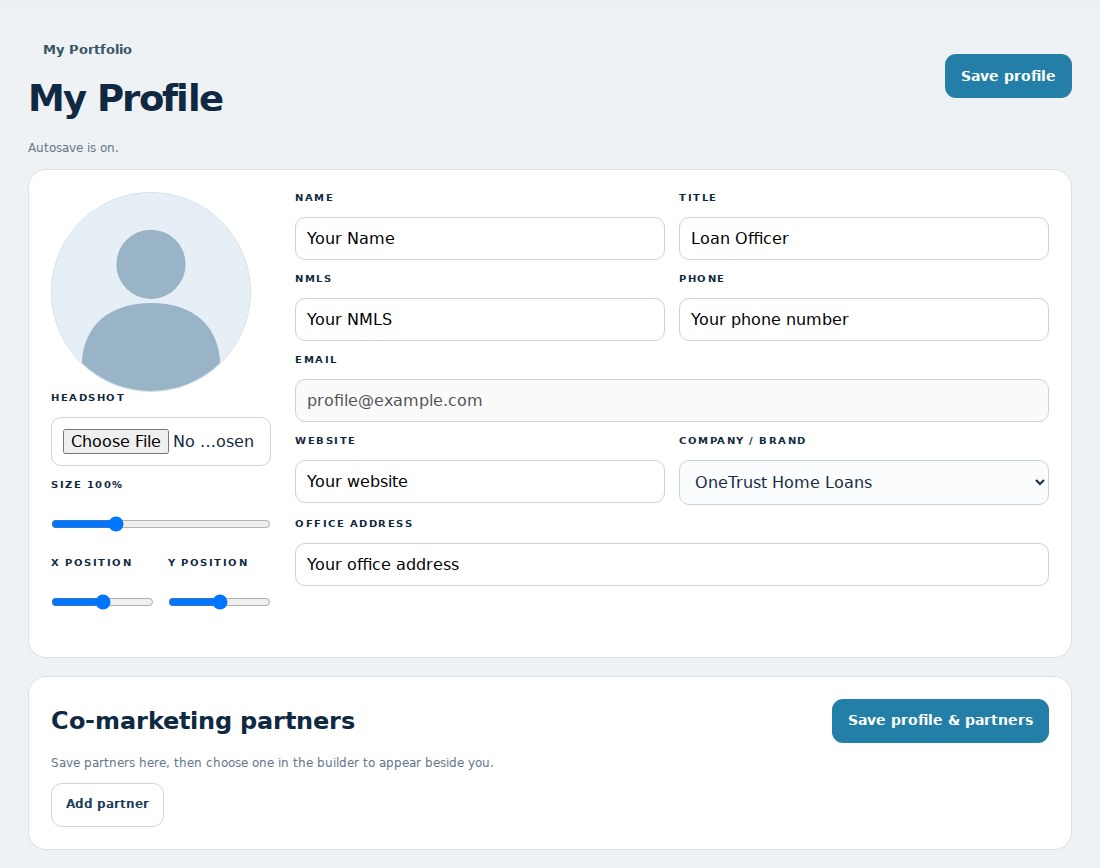Click into the Your NMLS field
The width and height of the screenshot is (1100, 868).
point(479,319)
